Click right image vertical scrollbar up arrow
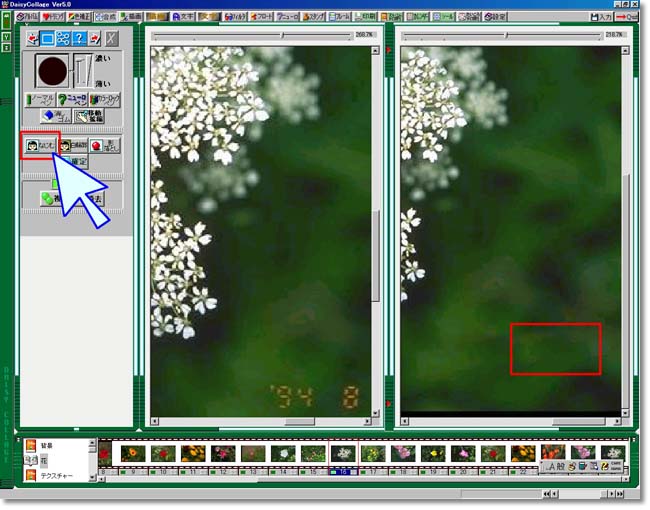The image size is (650, 510). pos(625,51)
